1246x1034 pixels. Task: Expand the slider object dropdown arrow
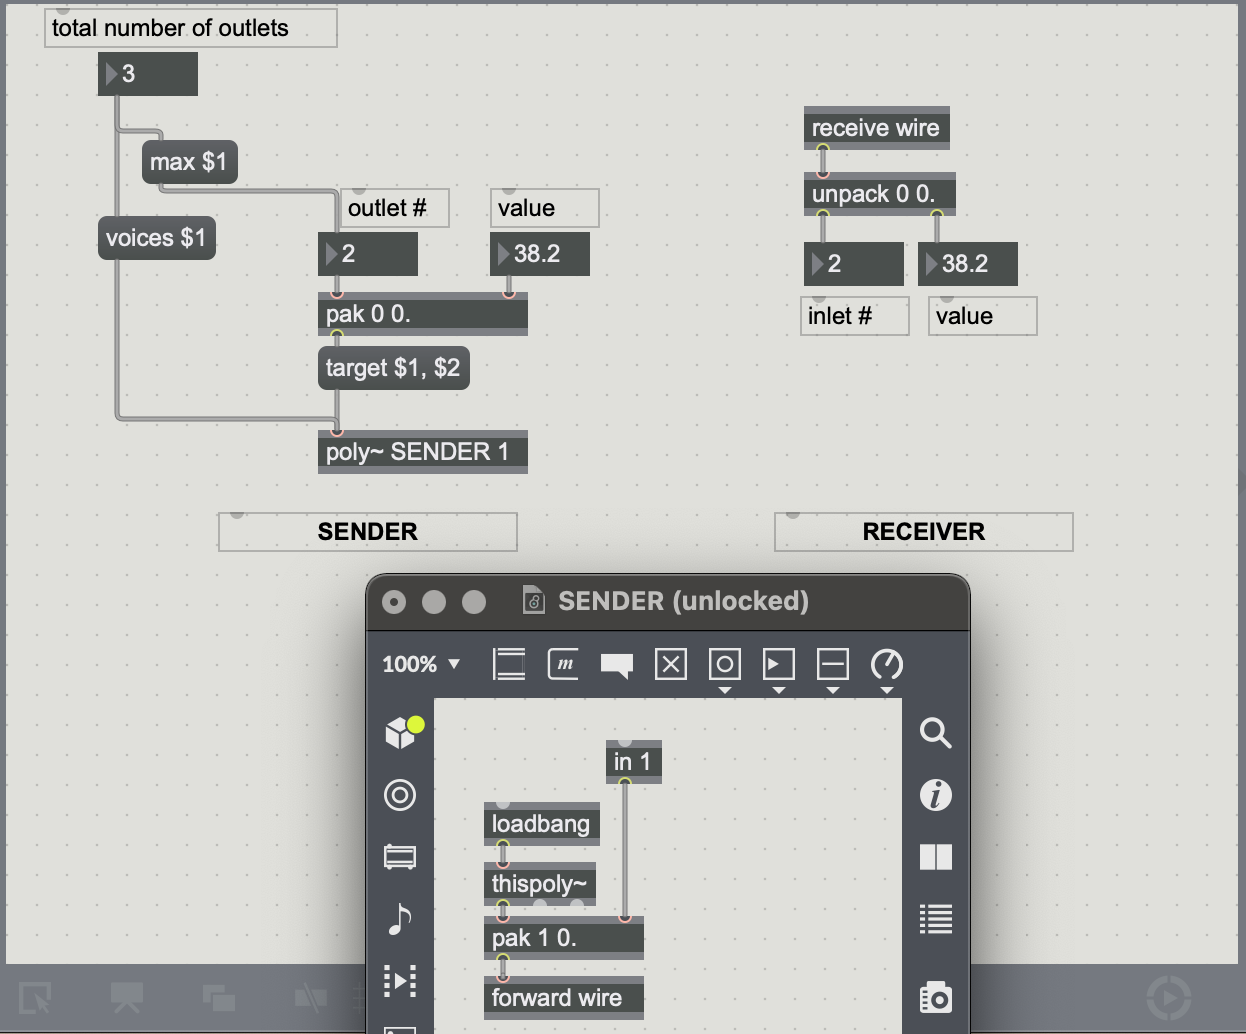coord(833,690)
